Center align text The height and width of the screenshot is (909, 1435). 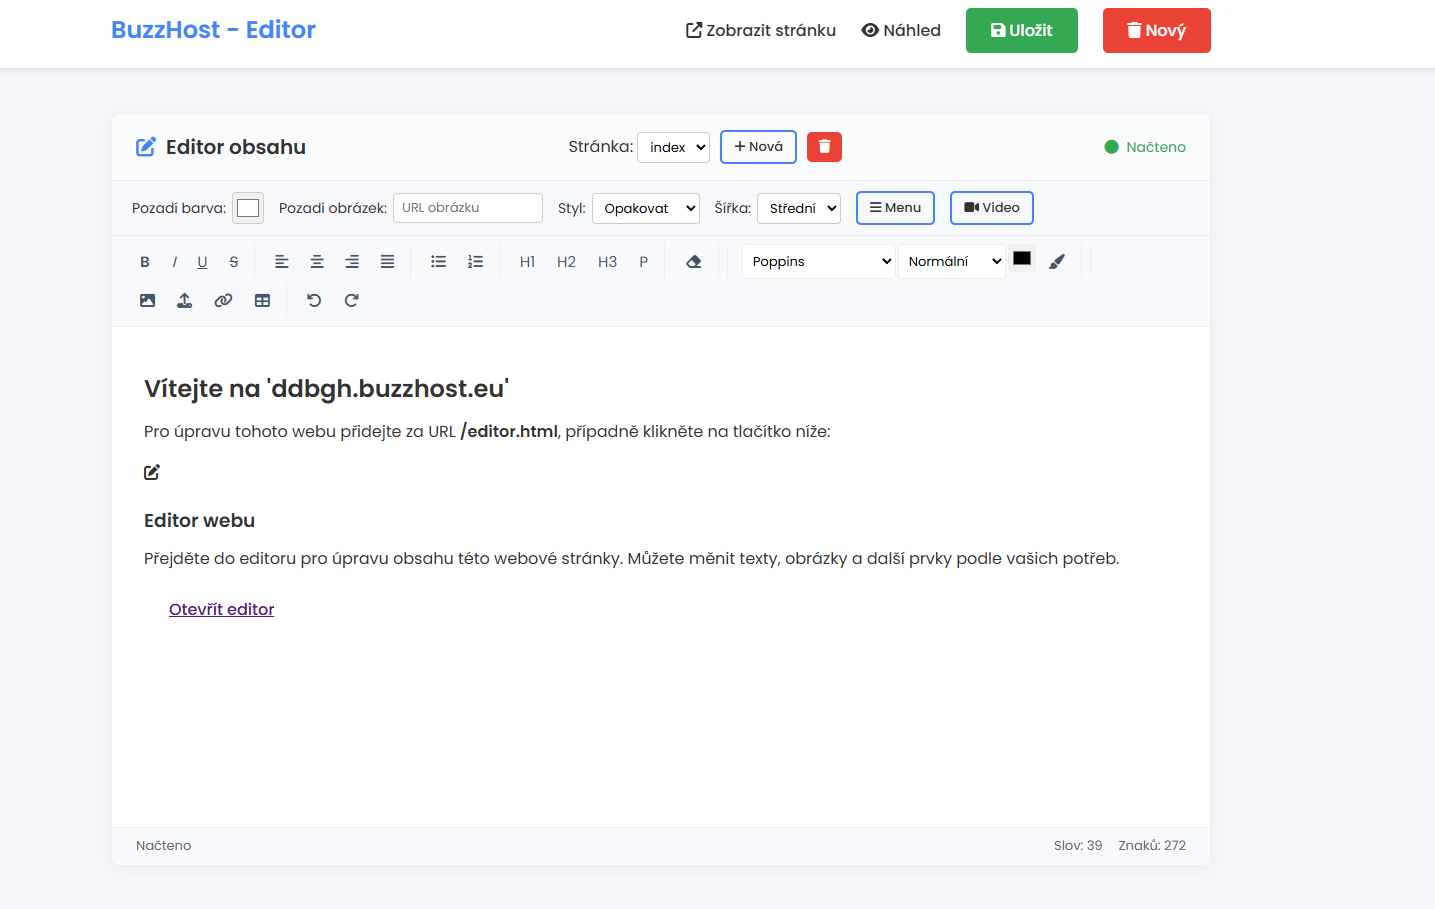(x=317, y=262)
